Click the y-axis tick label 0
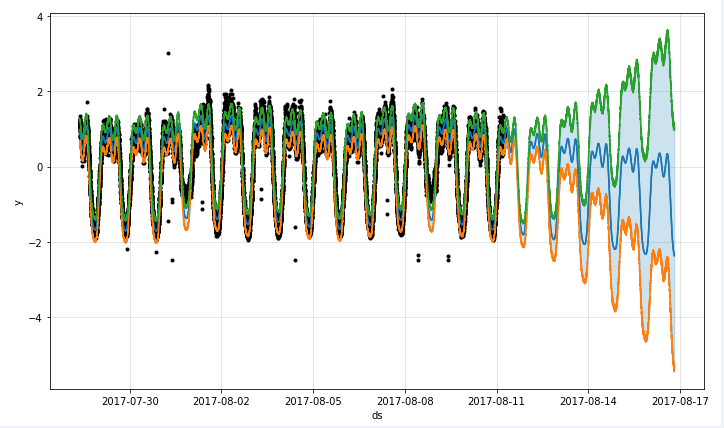 [38, 167]
